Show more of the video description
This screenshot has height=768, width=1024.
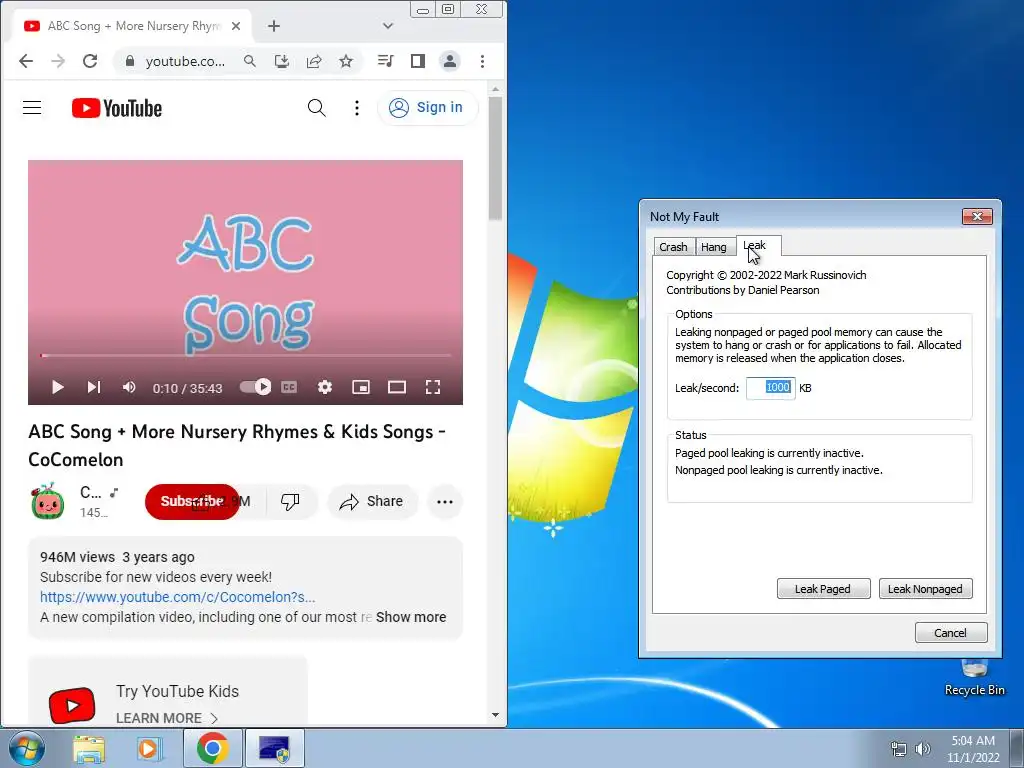point(411,617)
